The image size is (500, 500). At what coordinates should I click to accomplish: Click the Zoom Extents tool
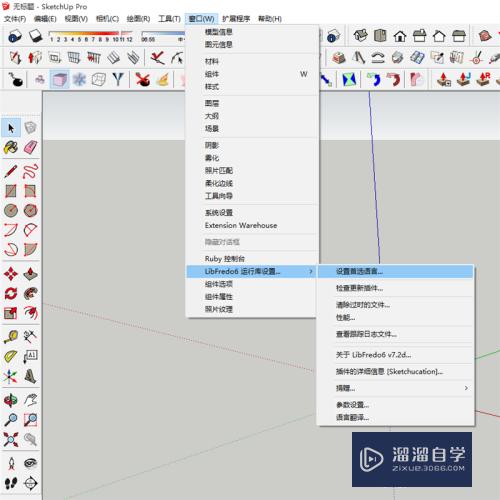coord(11,439)
